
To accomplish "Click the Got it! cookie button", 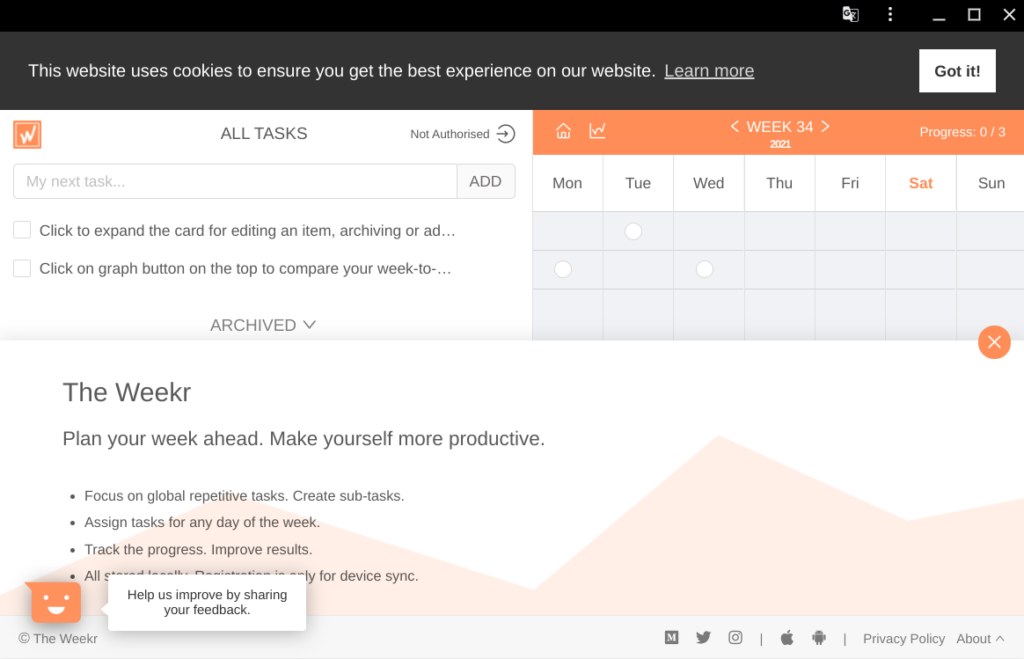I will coord(957,71).
